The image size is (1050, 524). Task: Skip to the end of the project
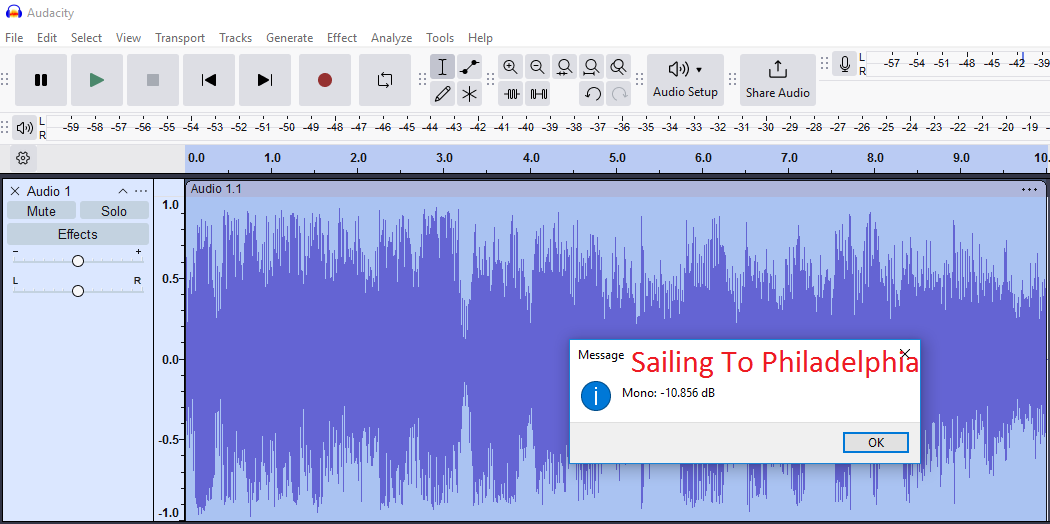pyautogui.click(x=265, y=80)
